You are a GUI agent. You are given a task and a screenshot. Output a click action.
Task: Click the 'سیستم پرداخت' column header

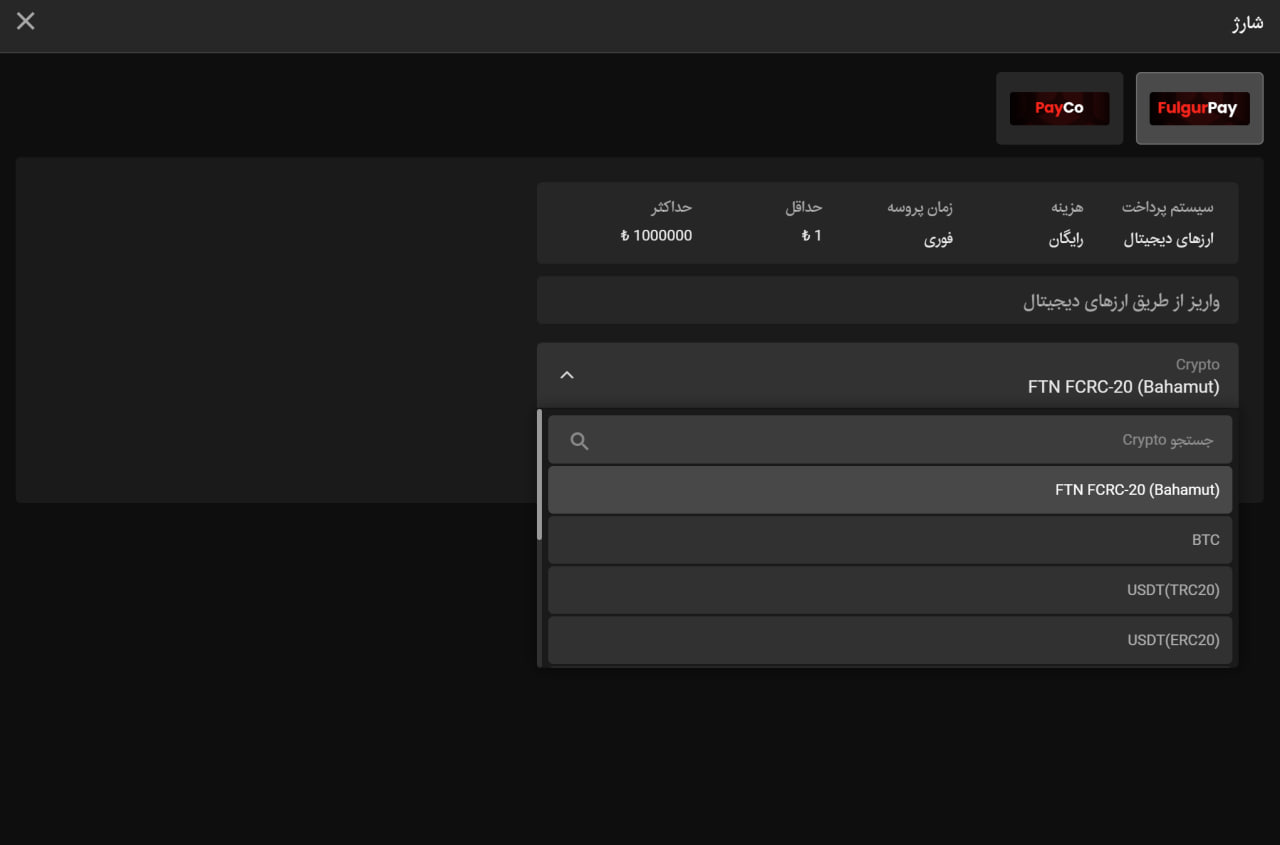[1167, 207]
